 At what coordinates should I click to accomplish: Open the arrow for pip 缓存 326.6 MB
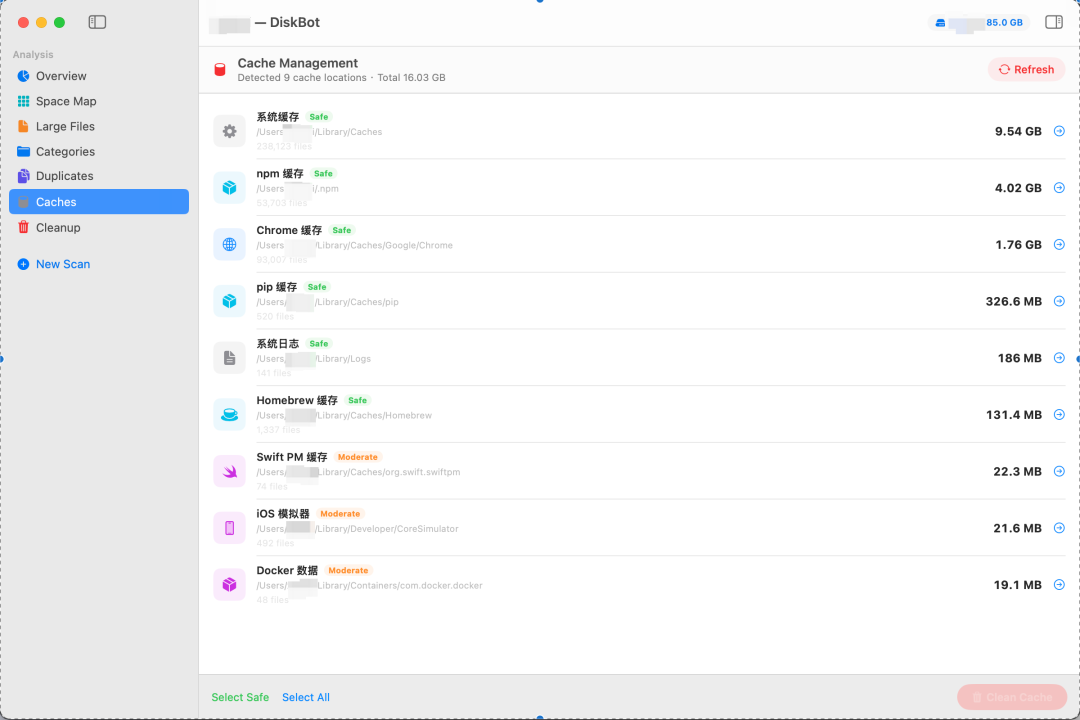tap(1059, 301)
